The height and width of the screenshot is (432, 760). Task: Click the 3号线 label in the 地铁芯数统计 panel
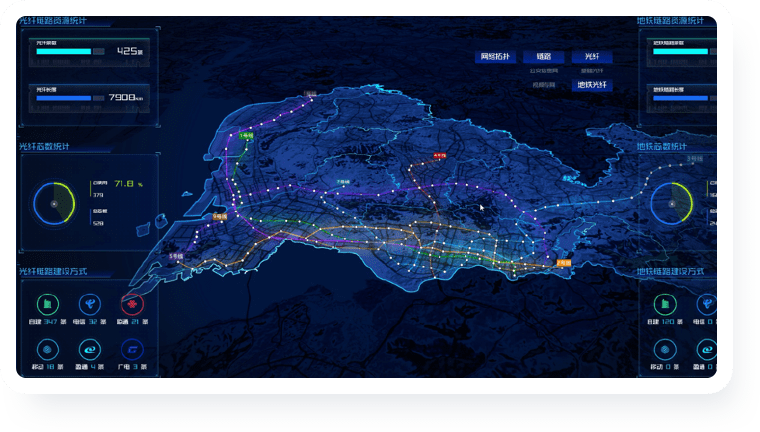click(694, 159)
